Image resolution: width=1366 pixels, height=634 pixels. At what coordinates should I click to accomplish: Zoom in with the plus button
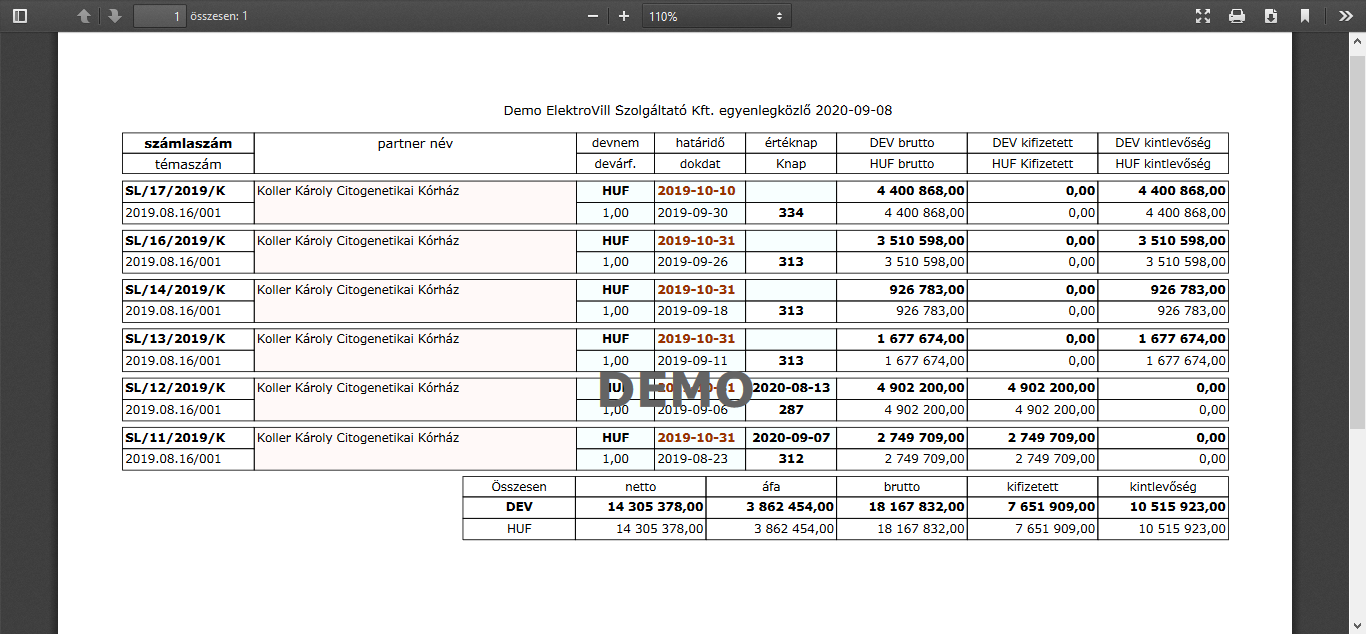624,16
